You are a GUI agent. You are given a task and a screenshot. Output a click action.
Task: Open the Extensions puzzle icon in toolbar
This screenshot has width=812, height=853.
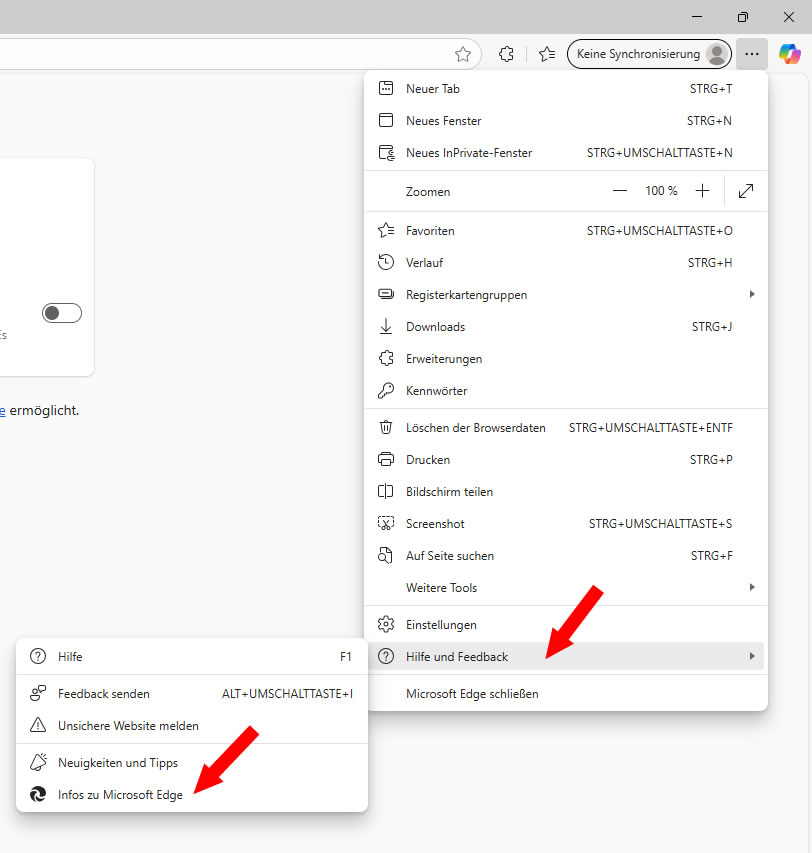click(x=506, y=54)
